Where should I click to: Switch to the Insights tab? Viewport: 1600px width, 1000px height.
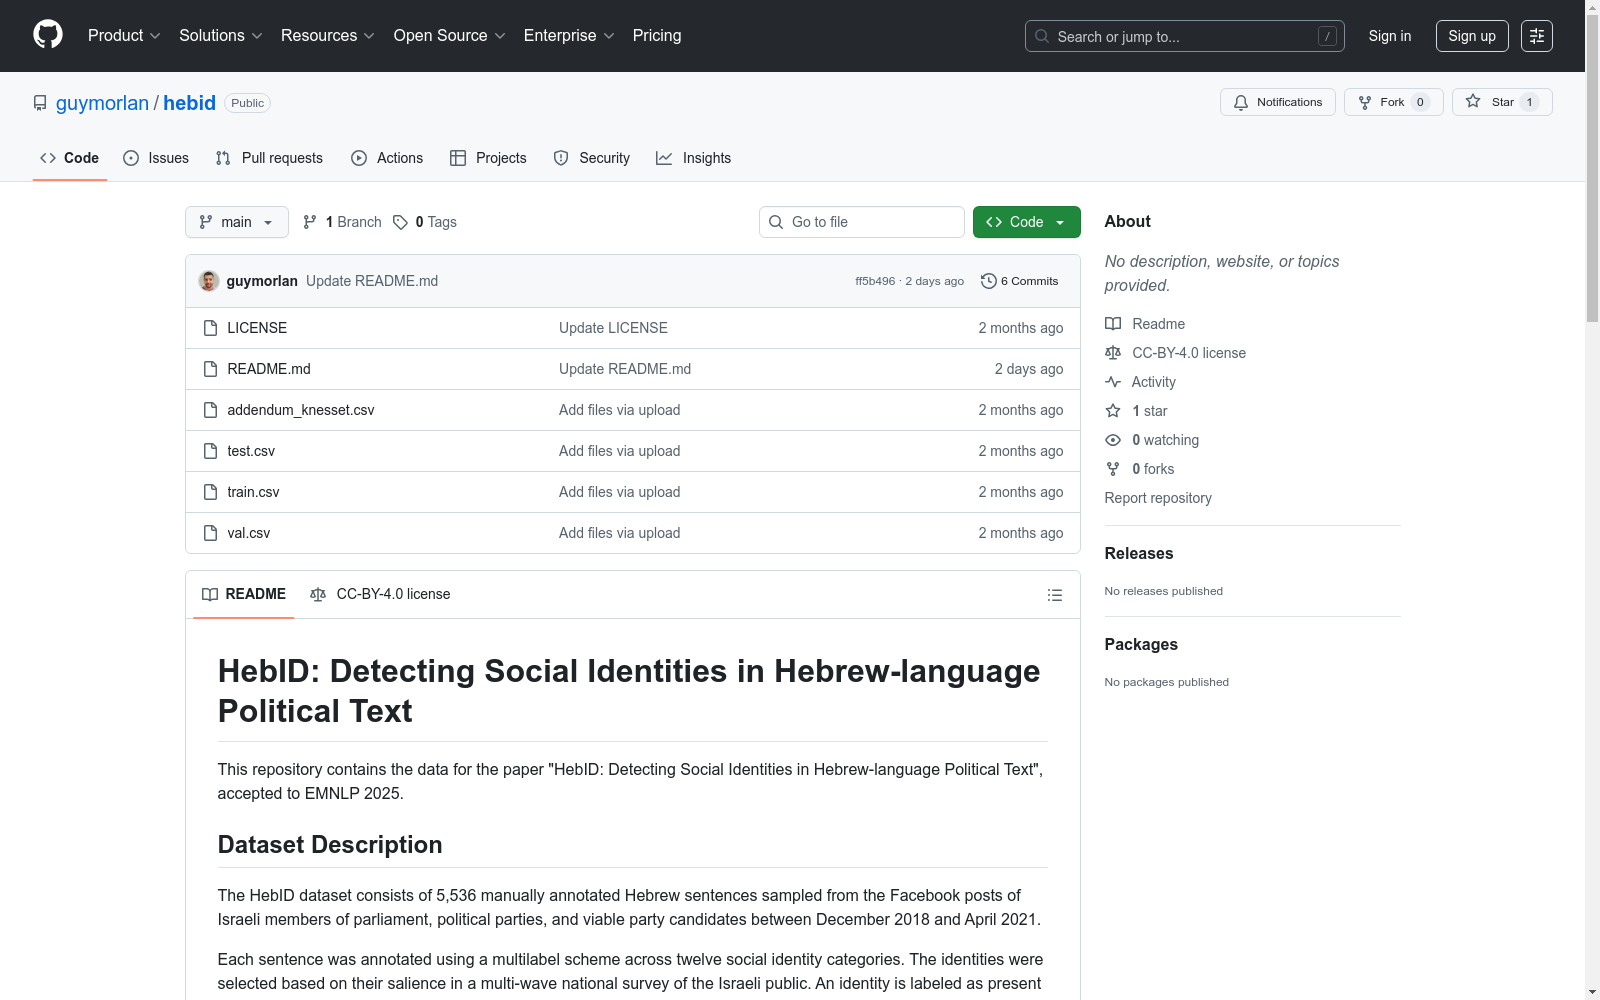[x=693, y=158]
